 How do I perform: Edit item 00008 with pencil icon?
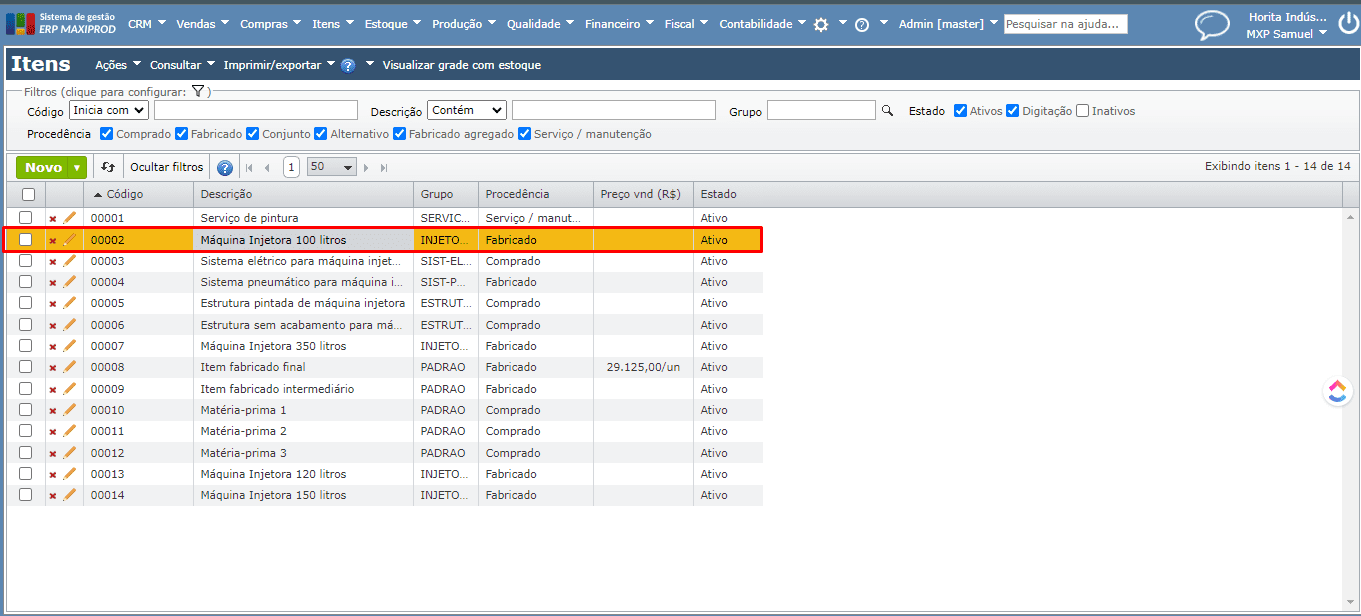[x=70, y=367]
